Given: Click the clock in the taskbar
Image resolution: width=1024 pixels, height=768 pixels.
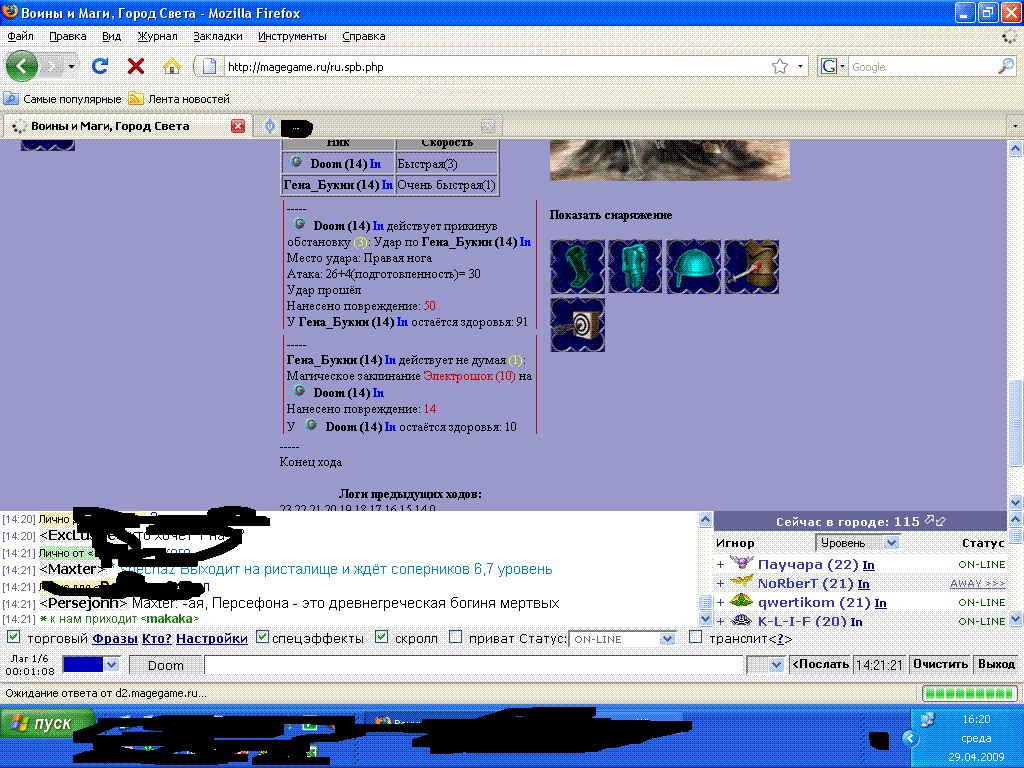Looking at the screenshot, I should [976, 719].
